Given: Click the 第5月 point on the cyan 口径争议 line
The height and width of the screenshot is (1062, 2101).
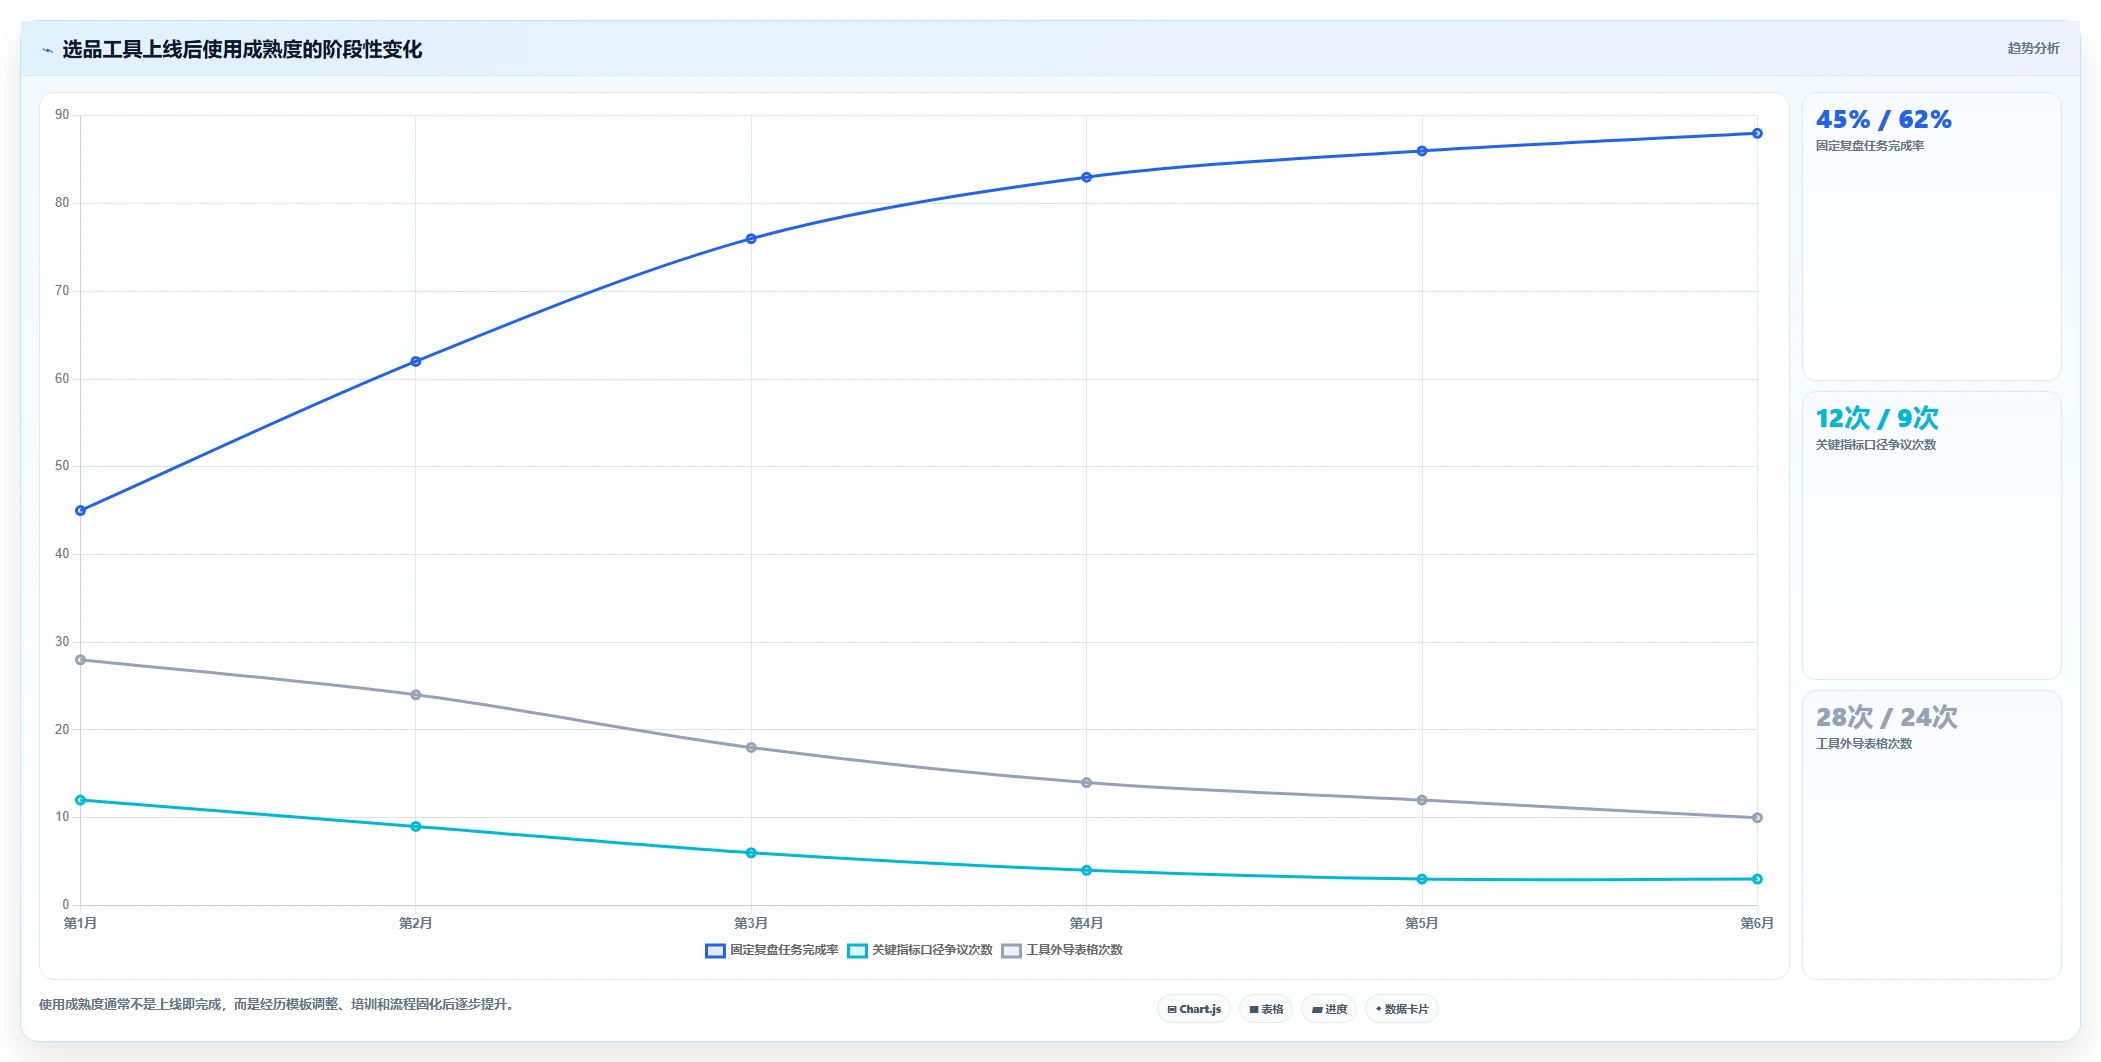Looking at the screenshot, I should [x=1422, y=879].
